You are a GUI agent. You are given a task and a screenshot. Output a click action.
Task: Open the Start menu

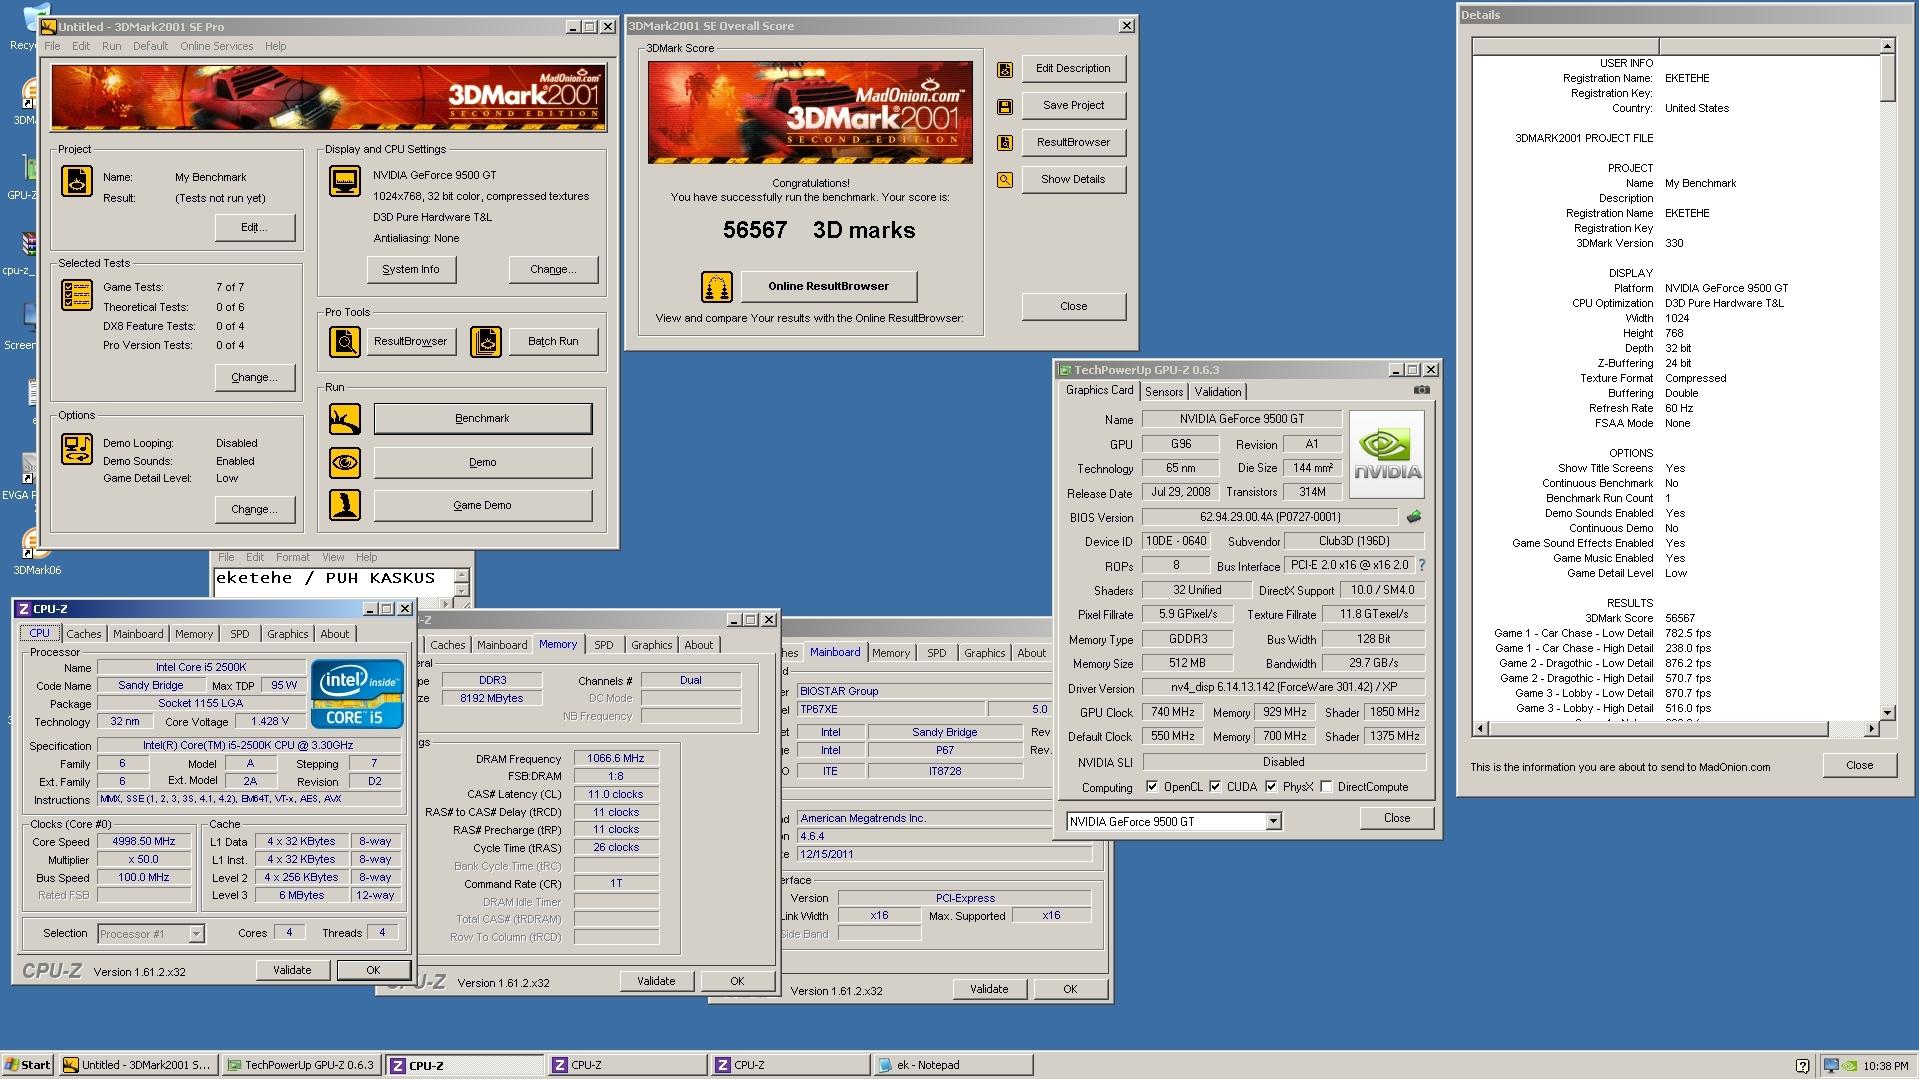(x=27, y=1065)
